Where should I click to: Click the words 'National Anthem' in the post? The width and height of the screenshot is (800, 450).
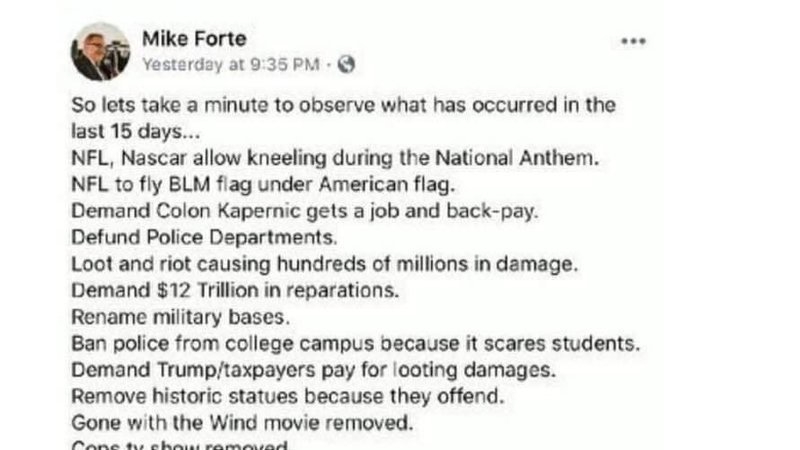[517, 158]
